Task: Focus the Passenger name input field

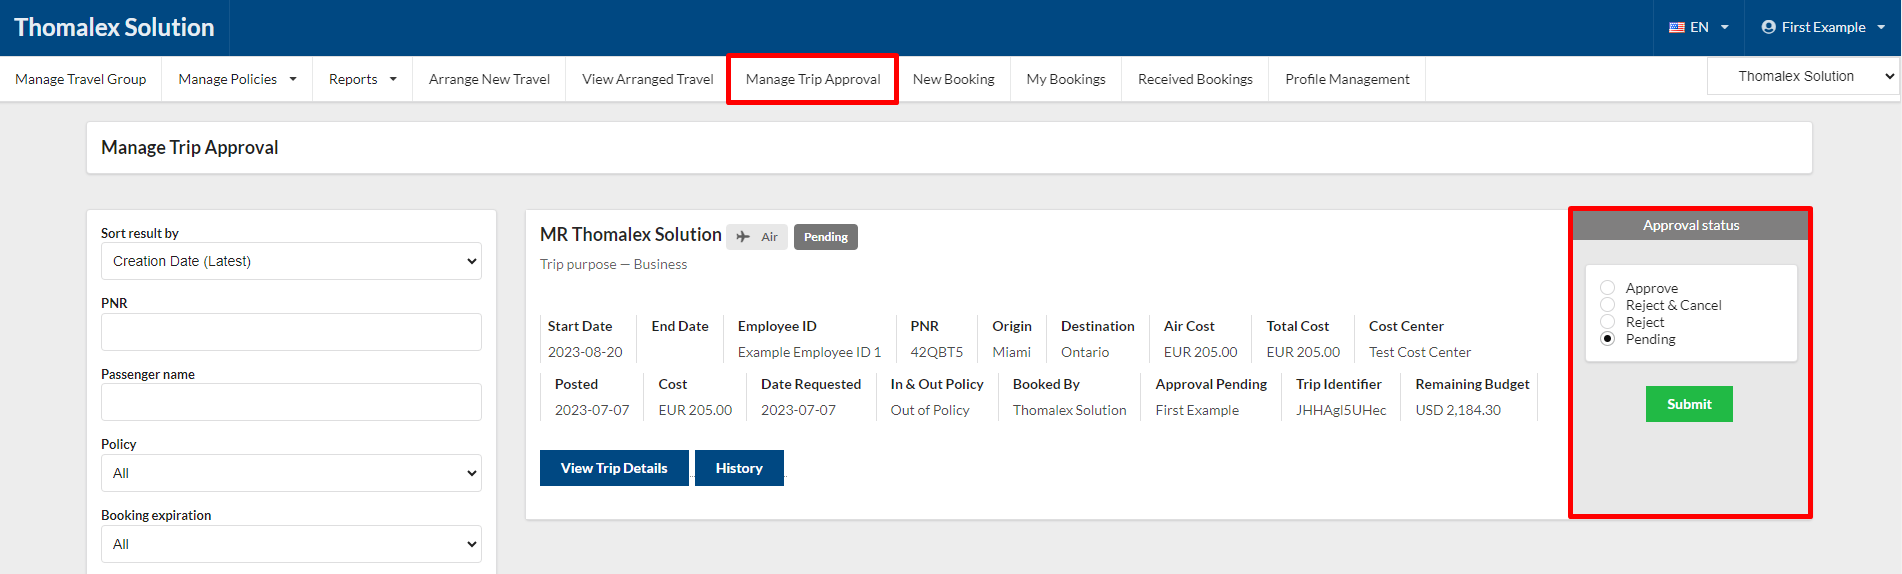Action: [291, 402]
